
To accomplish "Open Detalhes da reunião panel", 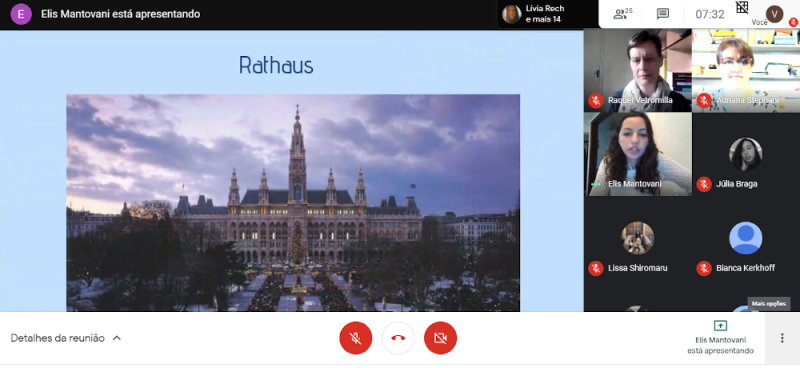I will tap(58, 338).
